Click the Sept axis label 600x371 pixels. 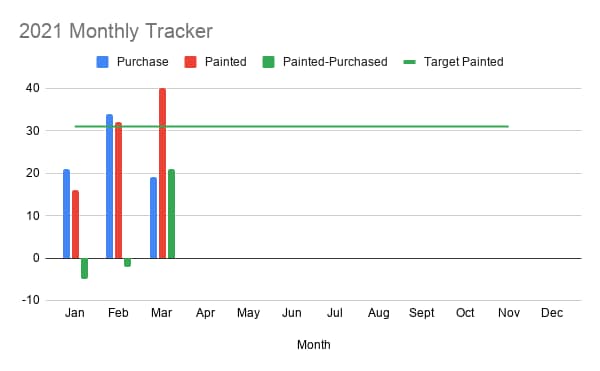[421, 313]
